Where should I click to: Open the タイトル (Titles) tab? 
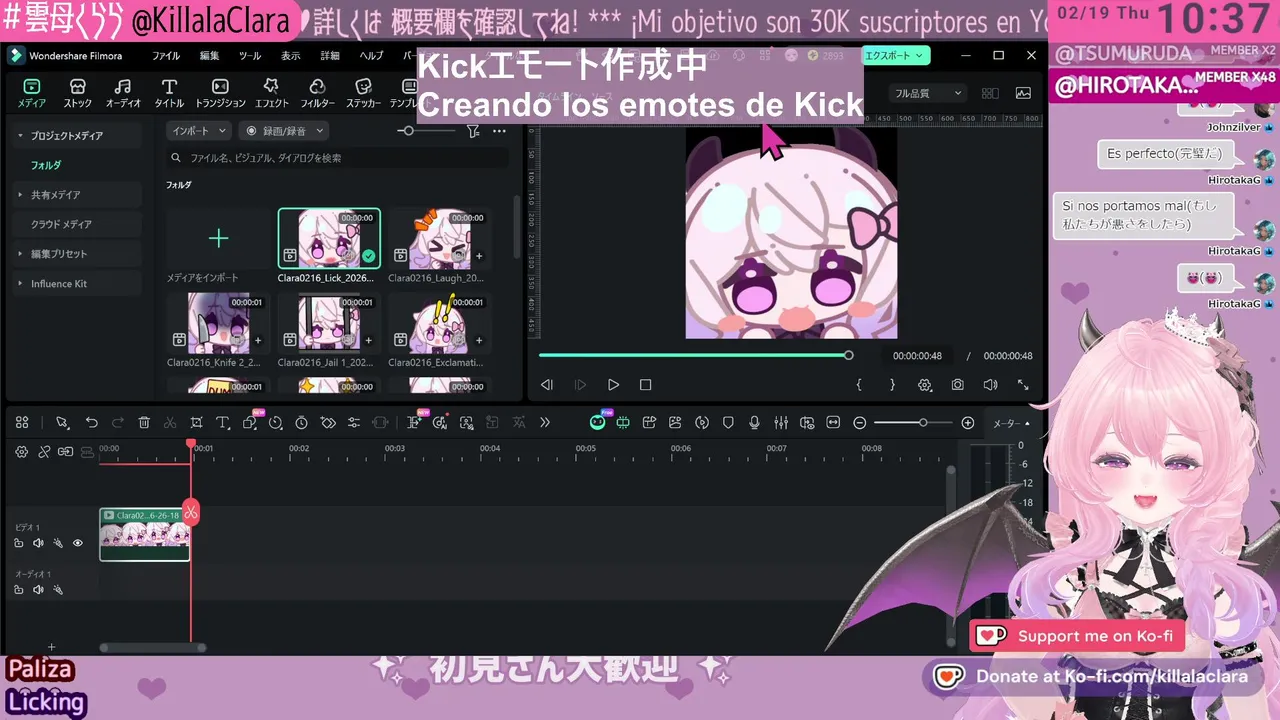click(x=169, y=93)
